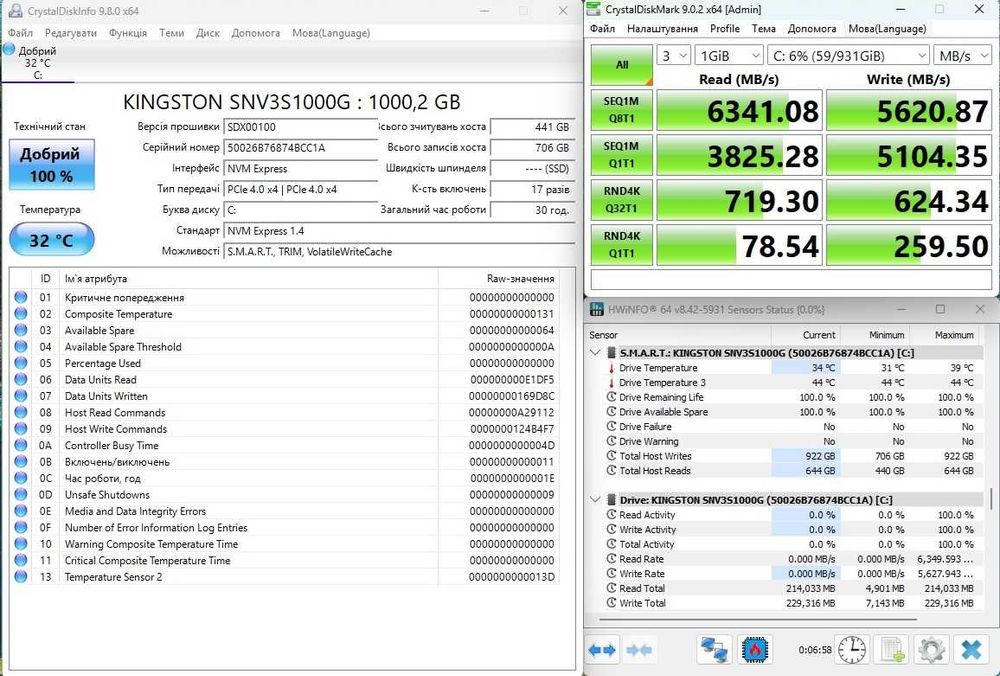Click the Добрий 100 % health status button
This screenshot has width=1000, height=676.
pyautogui.click(x=52, y=165)
